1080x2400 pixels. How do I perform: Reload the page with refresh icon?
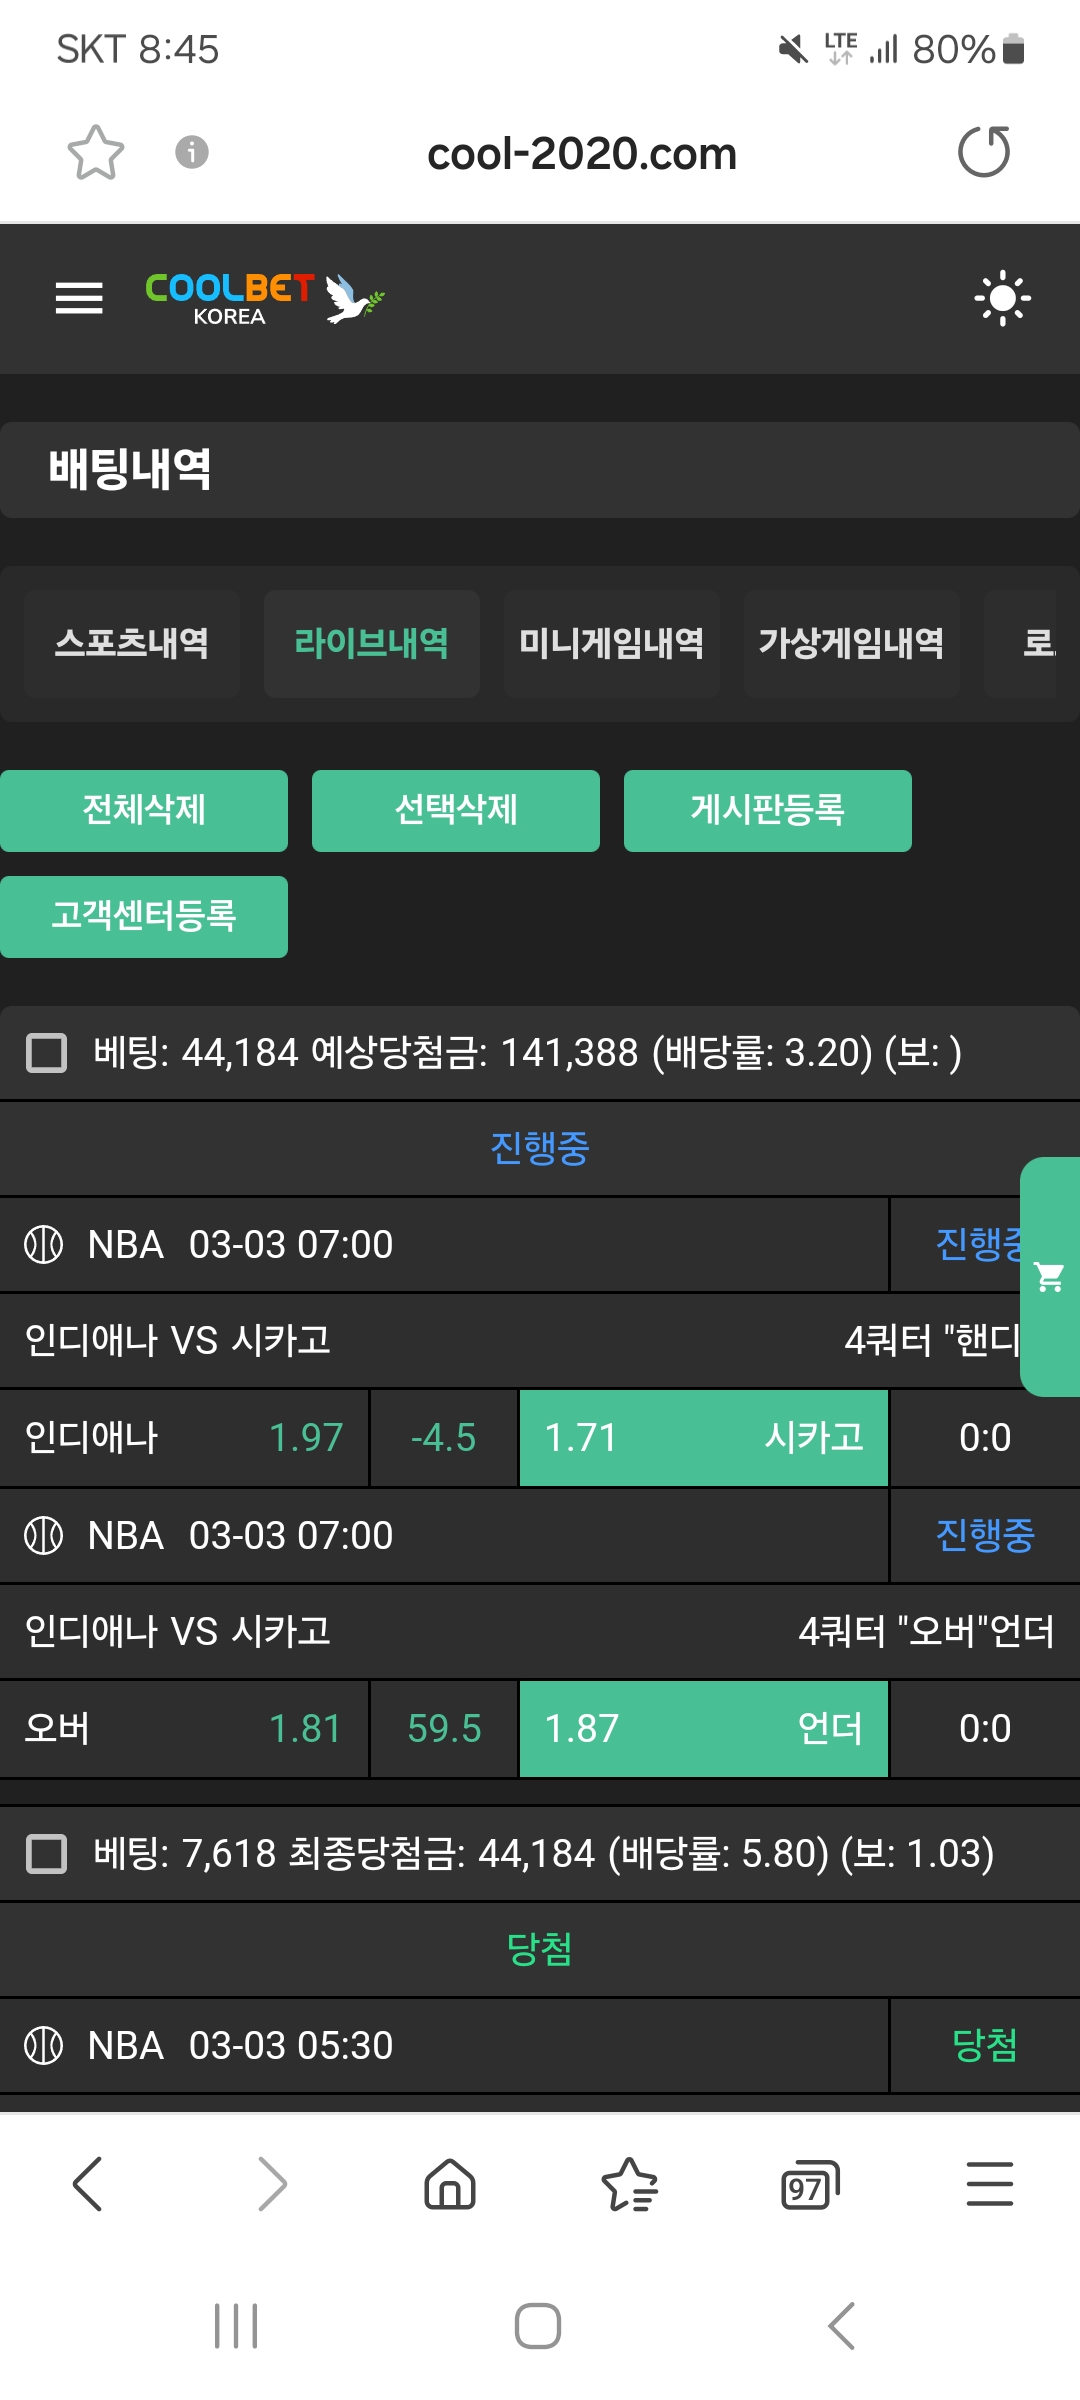tap(984, 153)
